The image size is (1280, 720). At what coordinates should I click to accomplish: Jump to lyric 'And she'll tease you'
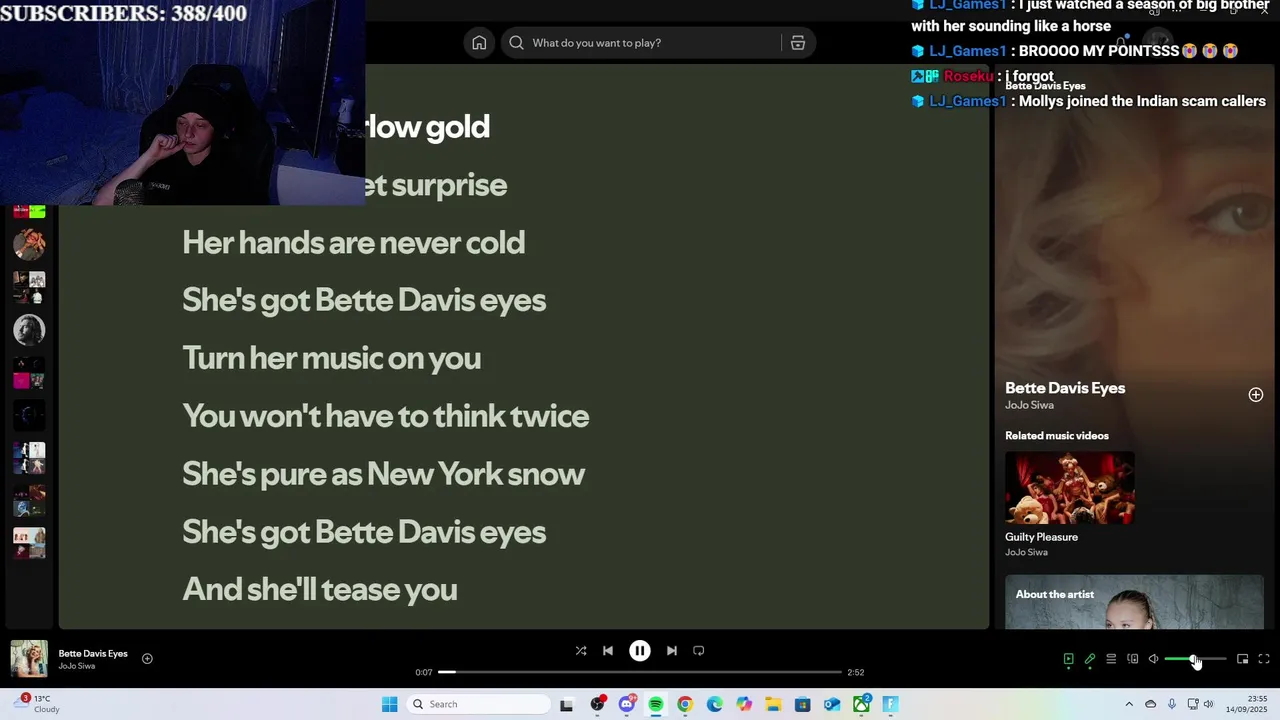(x=319, y=589)
